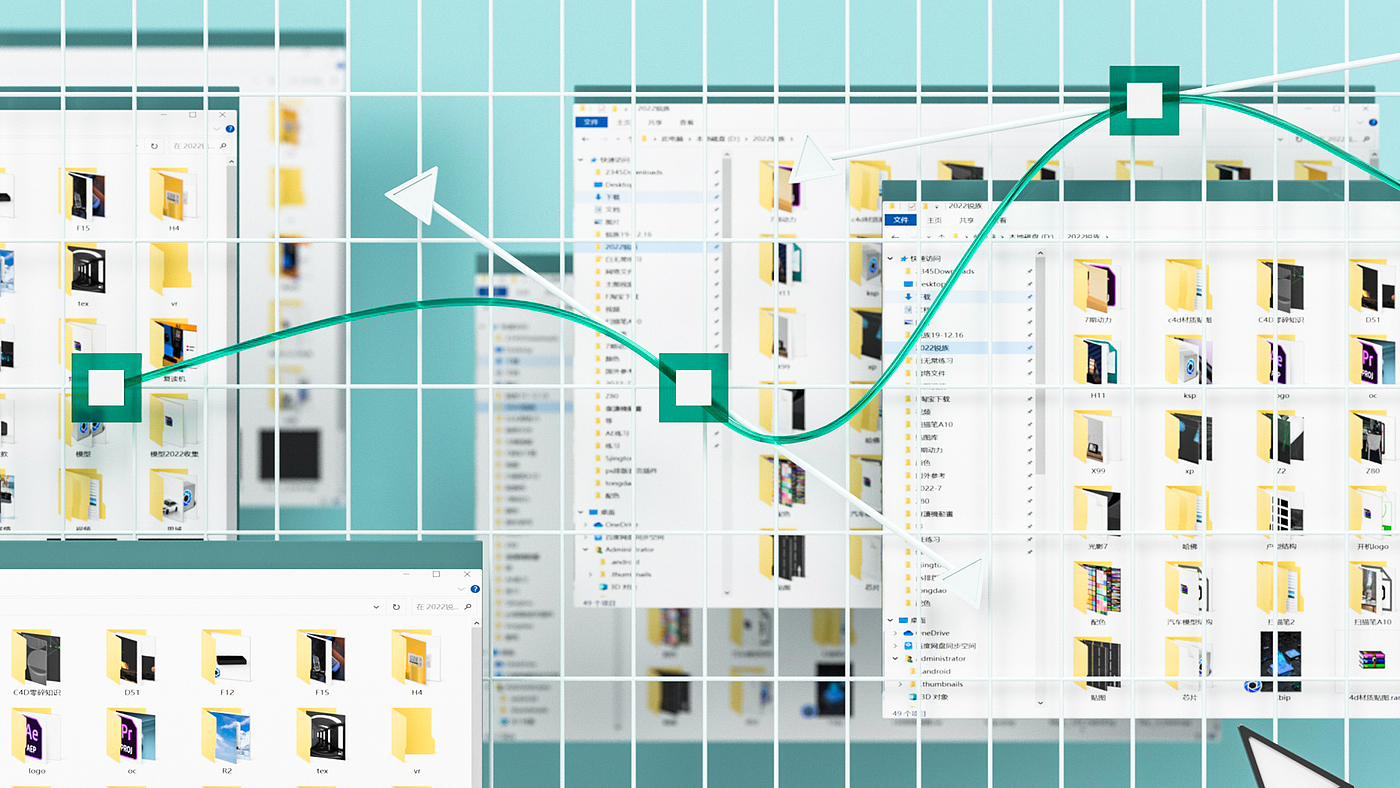Open the D51 folder in the bottom-left window
1400x788 pixels.
point(131,662)
